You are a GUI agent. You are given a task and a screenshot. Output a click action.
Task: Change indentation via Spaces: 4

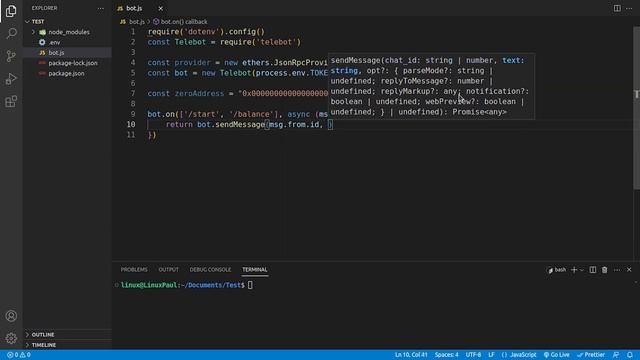point(447,355)
